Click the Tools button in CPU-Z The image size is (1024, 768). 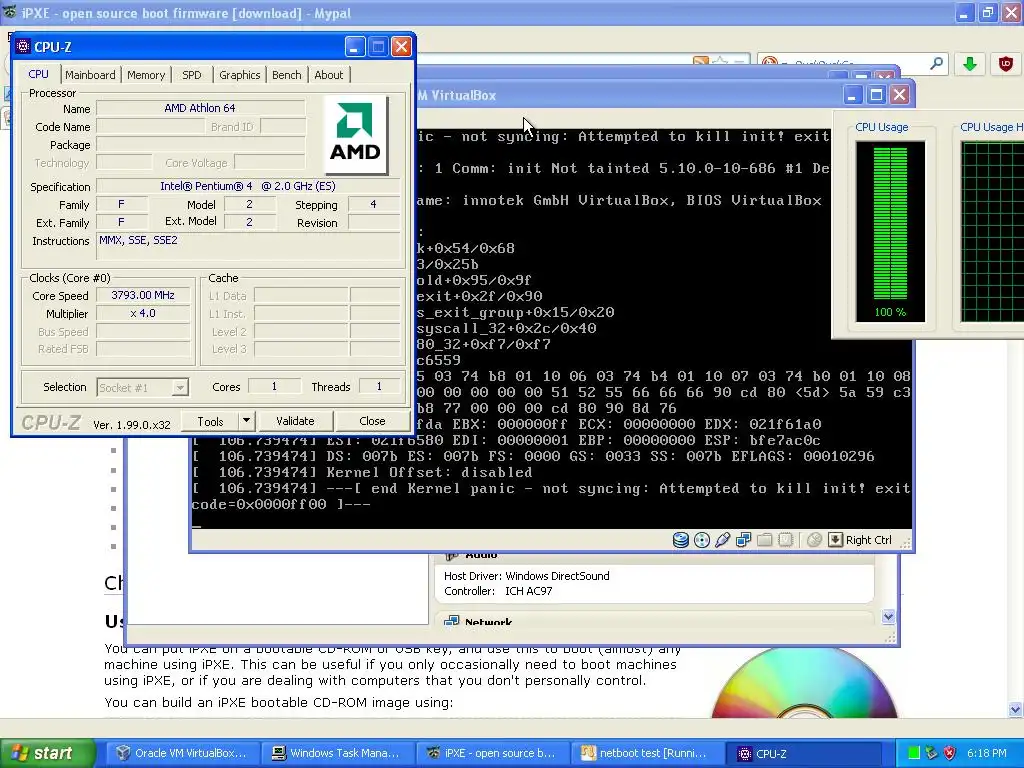pyautogui.click(x=210, y=422)
